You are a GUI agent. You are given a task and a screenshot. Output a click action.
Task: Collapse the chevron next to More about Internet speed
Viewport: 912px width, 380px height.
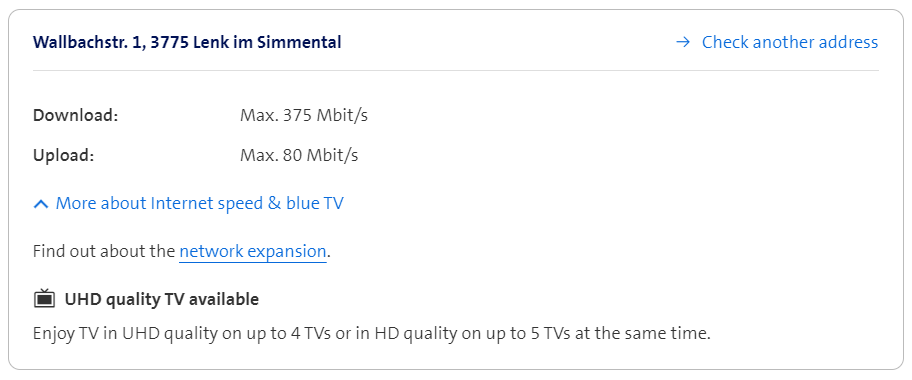pos(41,204)
